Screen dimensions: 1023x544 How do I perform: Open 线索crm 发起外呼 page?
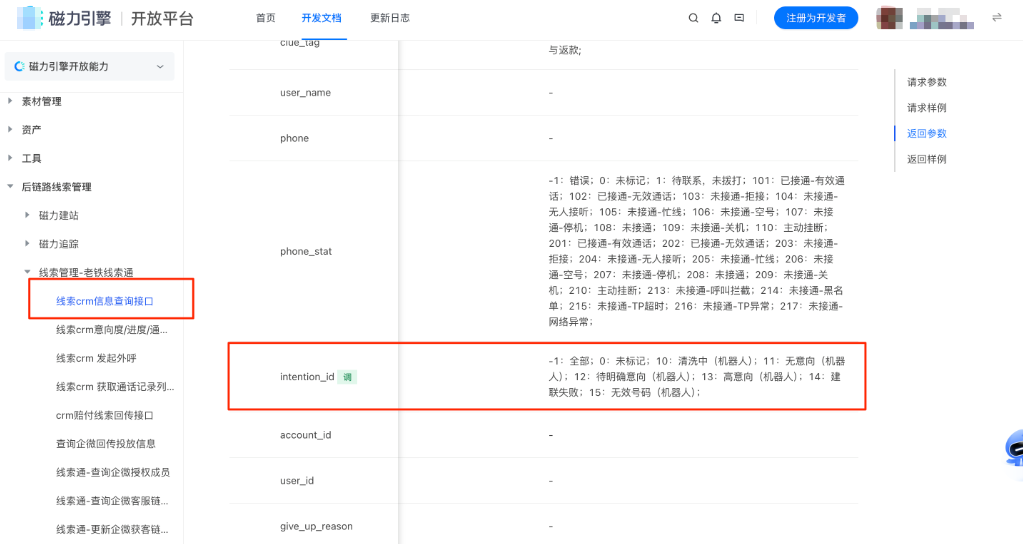click(96, 358)
